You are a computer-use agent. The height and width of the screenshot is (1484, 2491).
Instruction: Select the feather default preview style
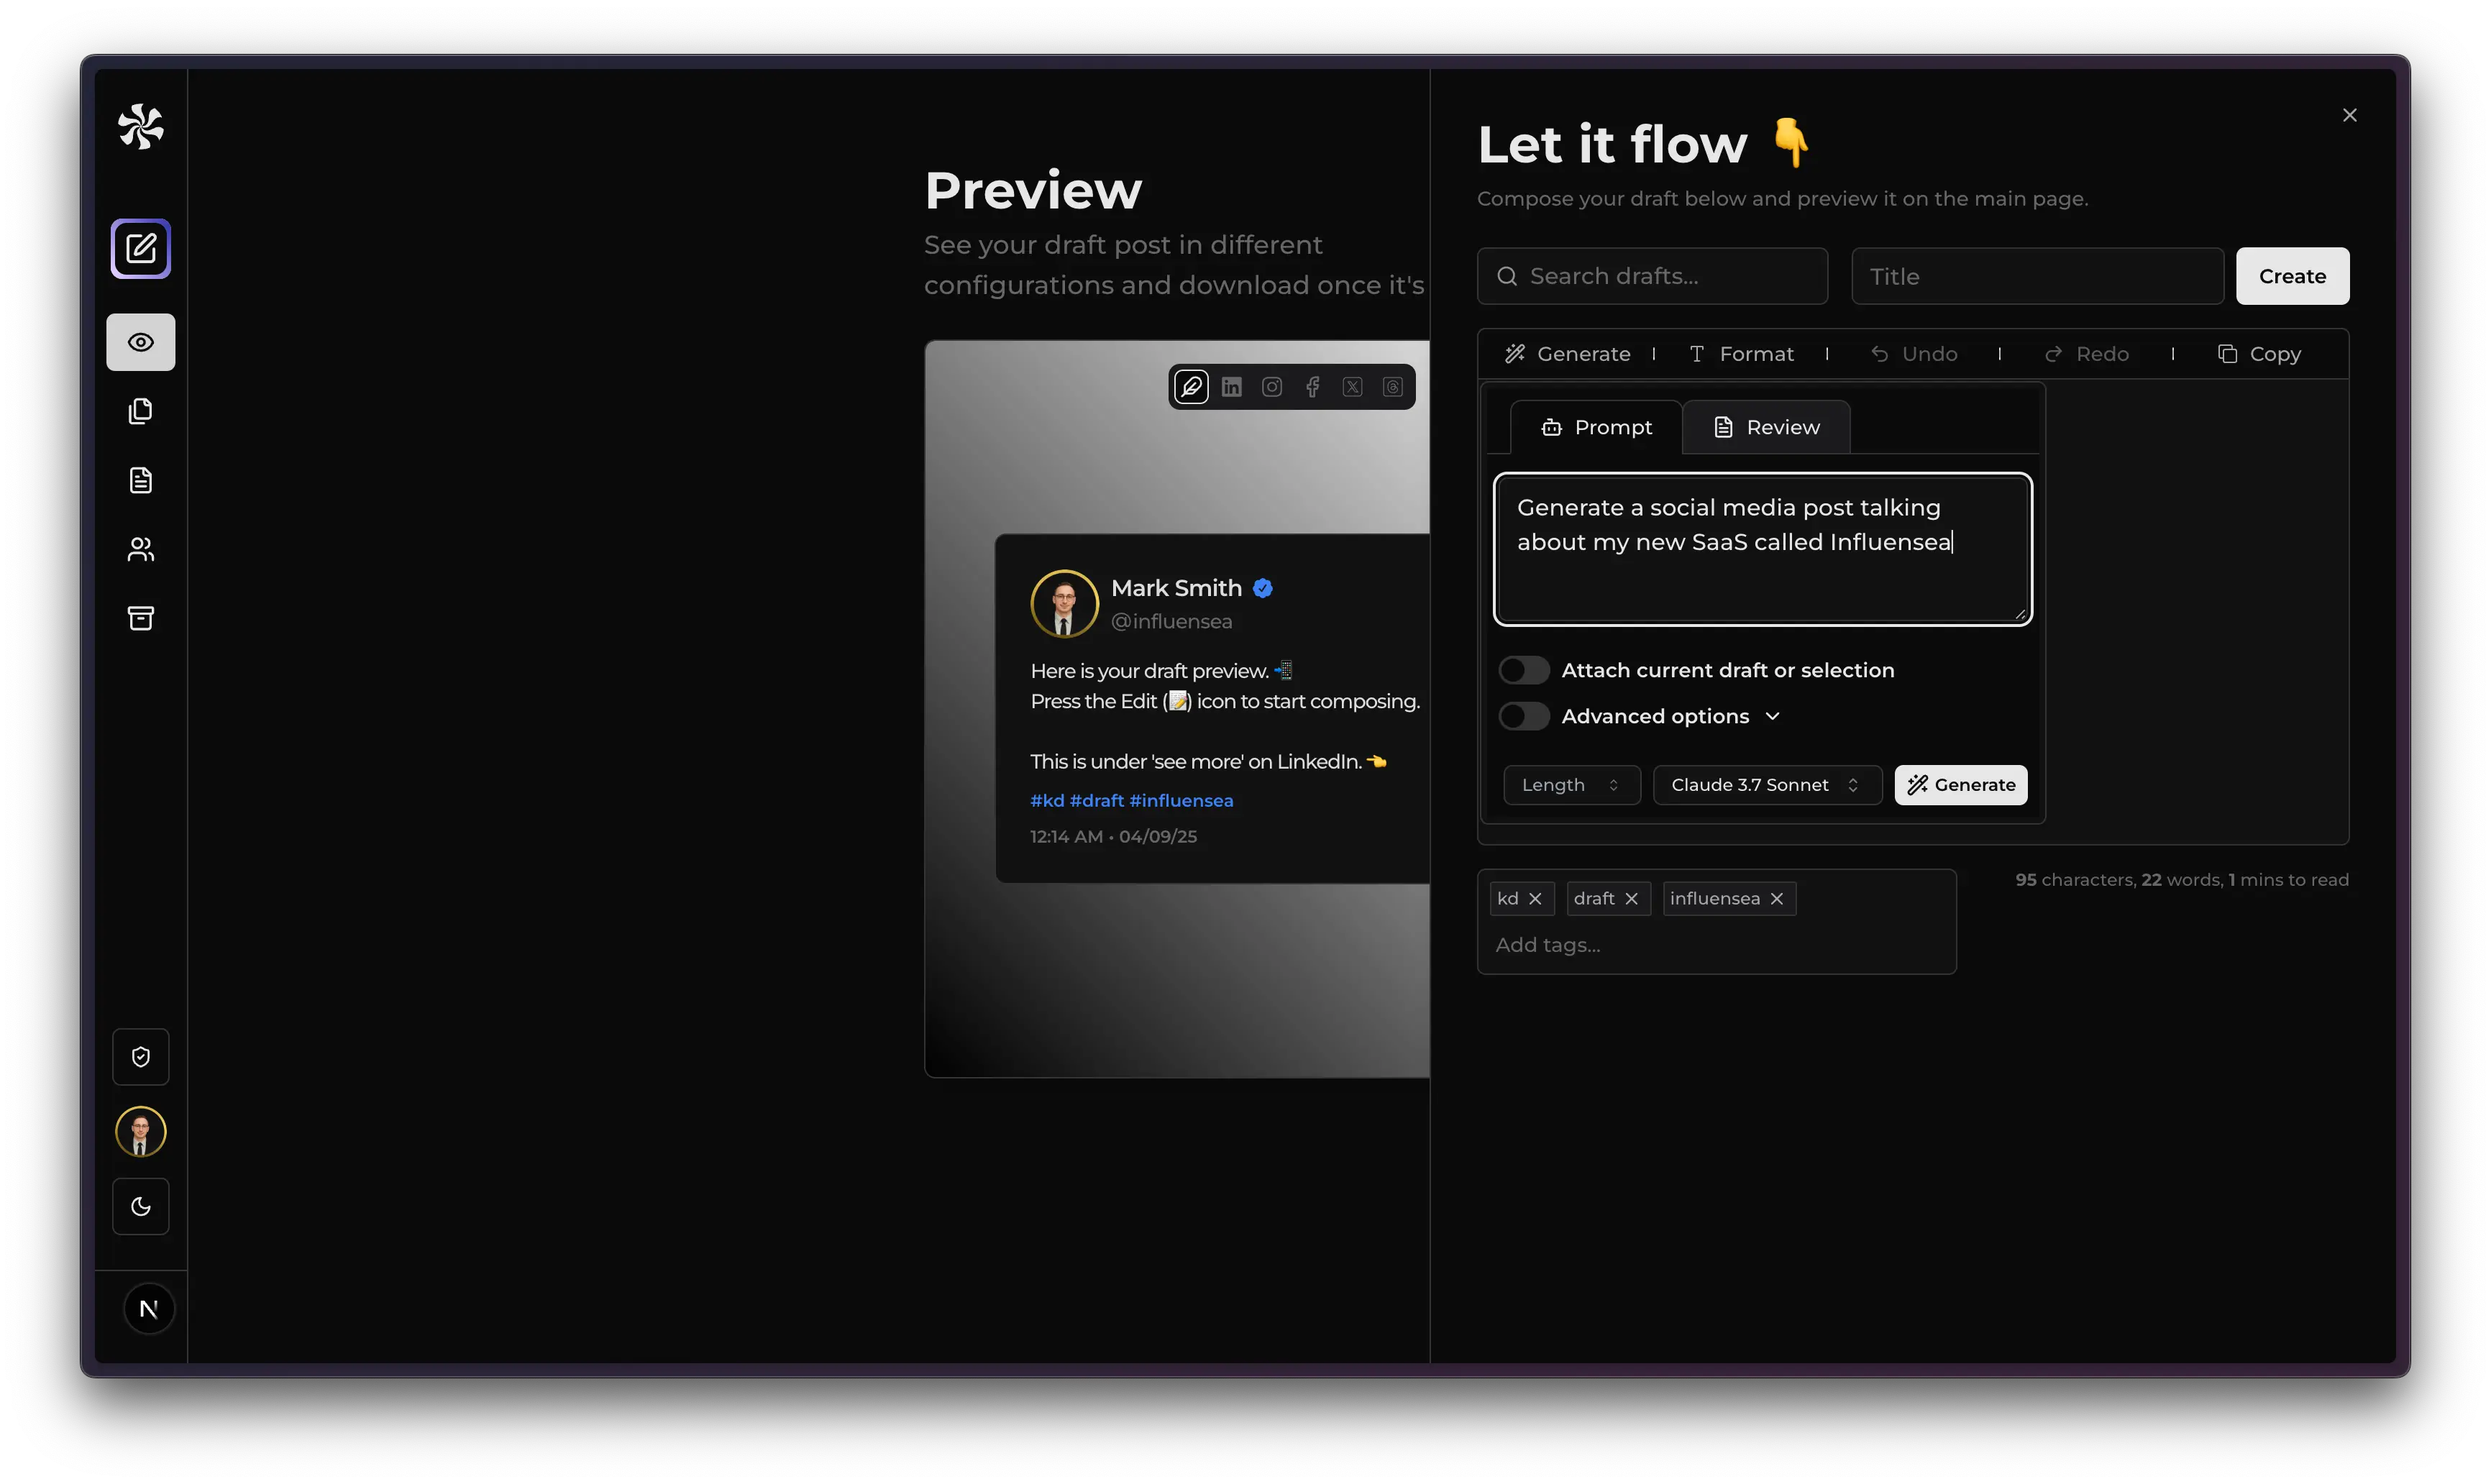[1191, 388]
